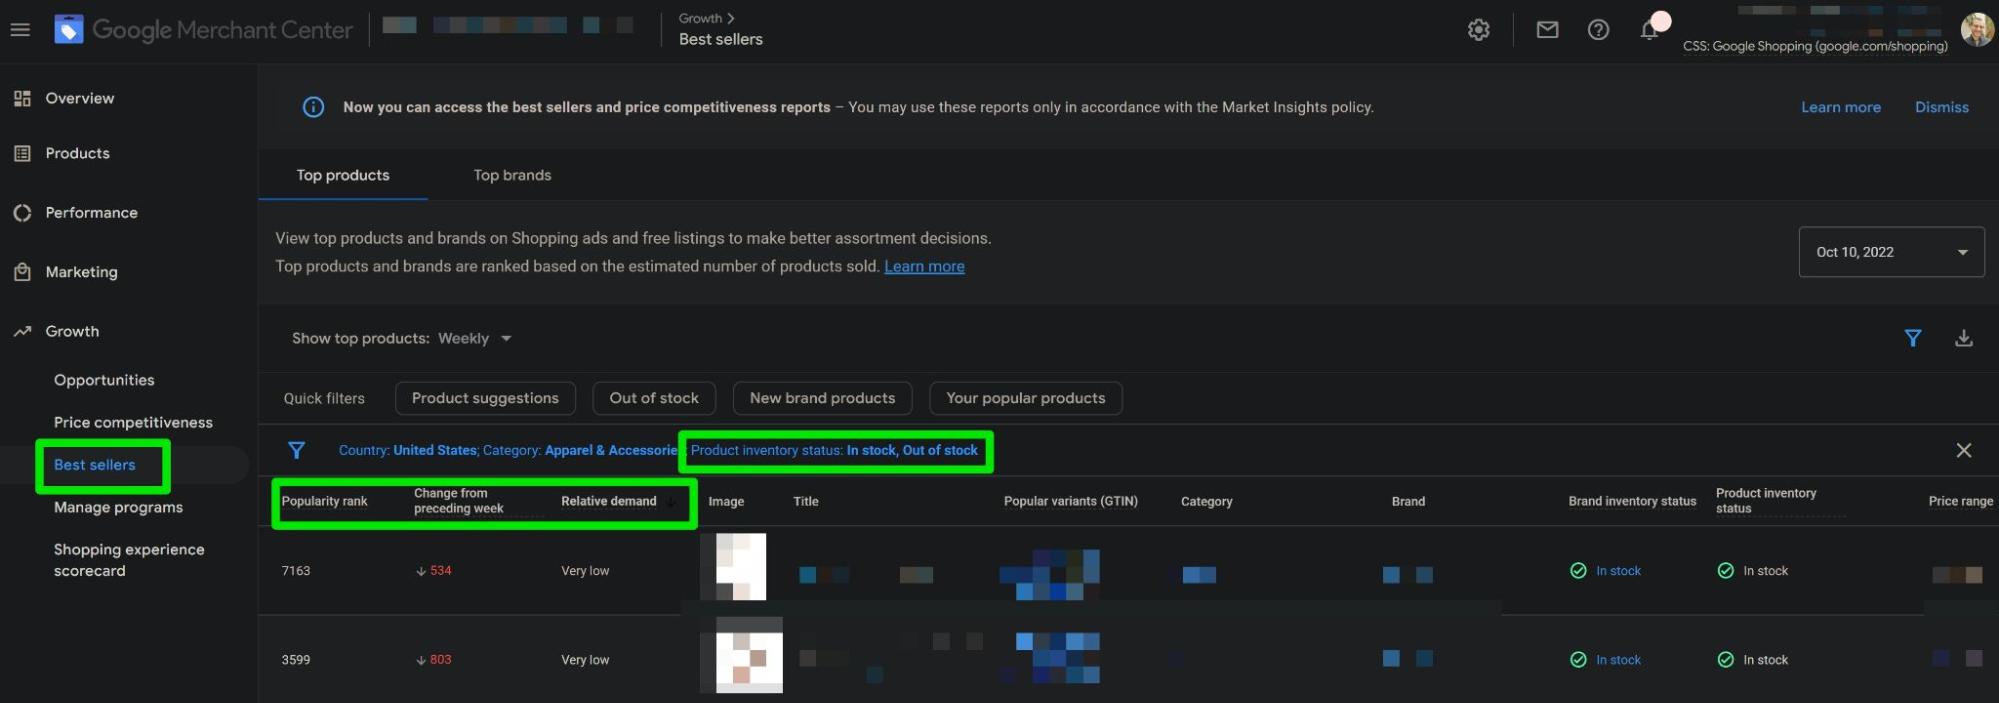
Task: Open Marketing in the sidebar
Action: point(82,272)
